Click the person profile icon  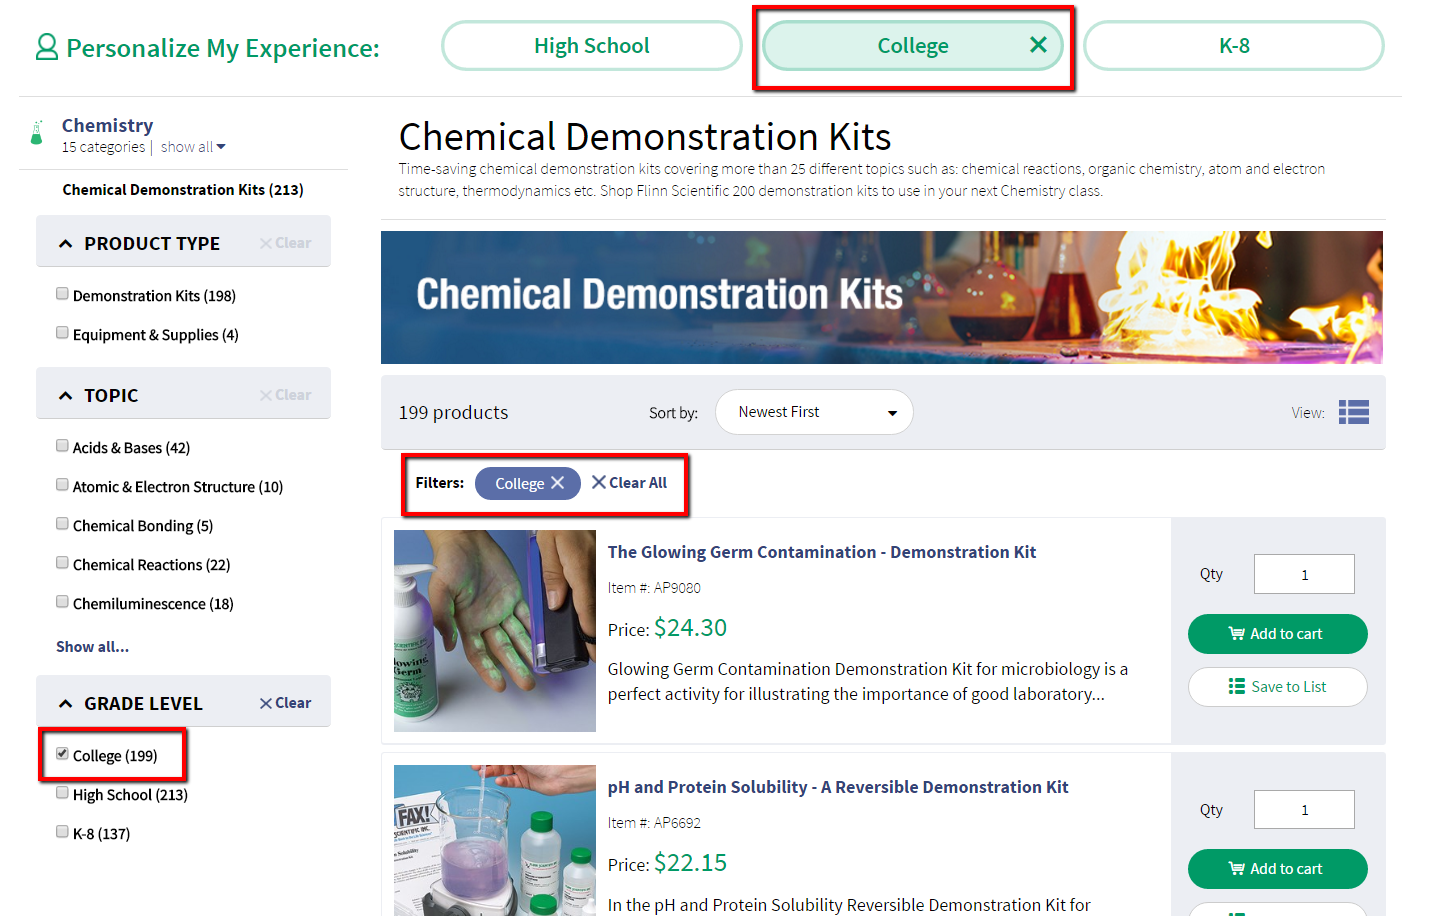[x=46, y=47]
